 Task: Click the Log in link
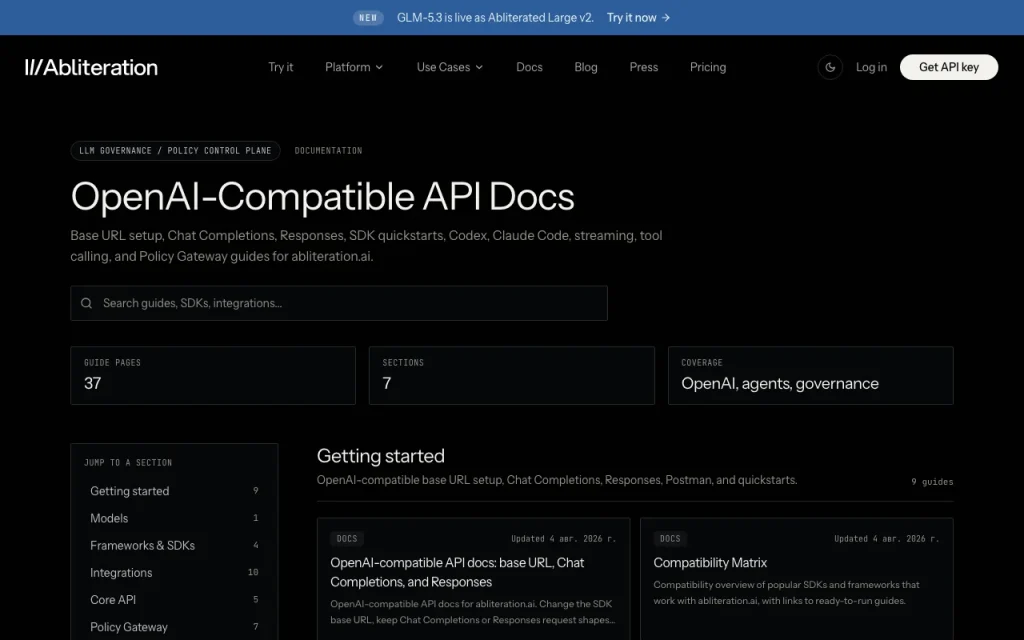[871, 67]
